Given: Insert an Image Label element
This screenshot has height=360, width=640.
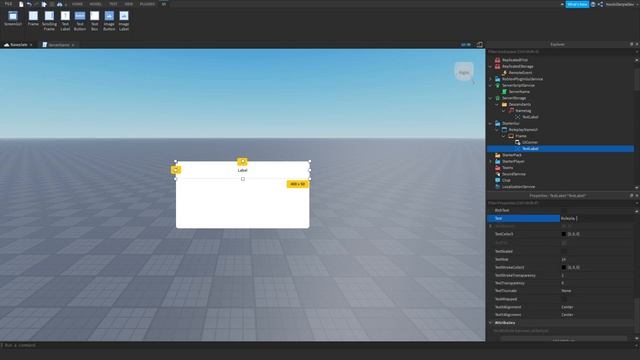Looking at the screenshot, I should [124, 20].
